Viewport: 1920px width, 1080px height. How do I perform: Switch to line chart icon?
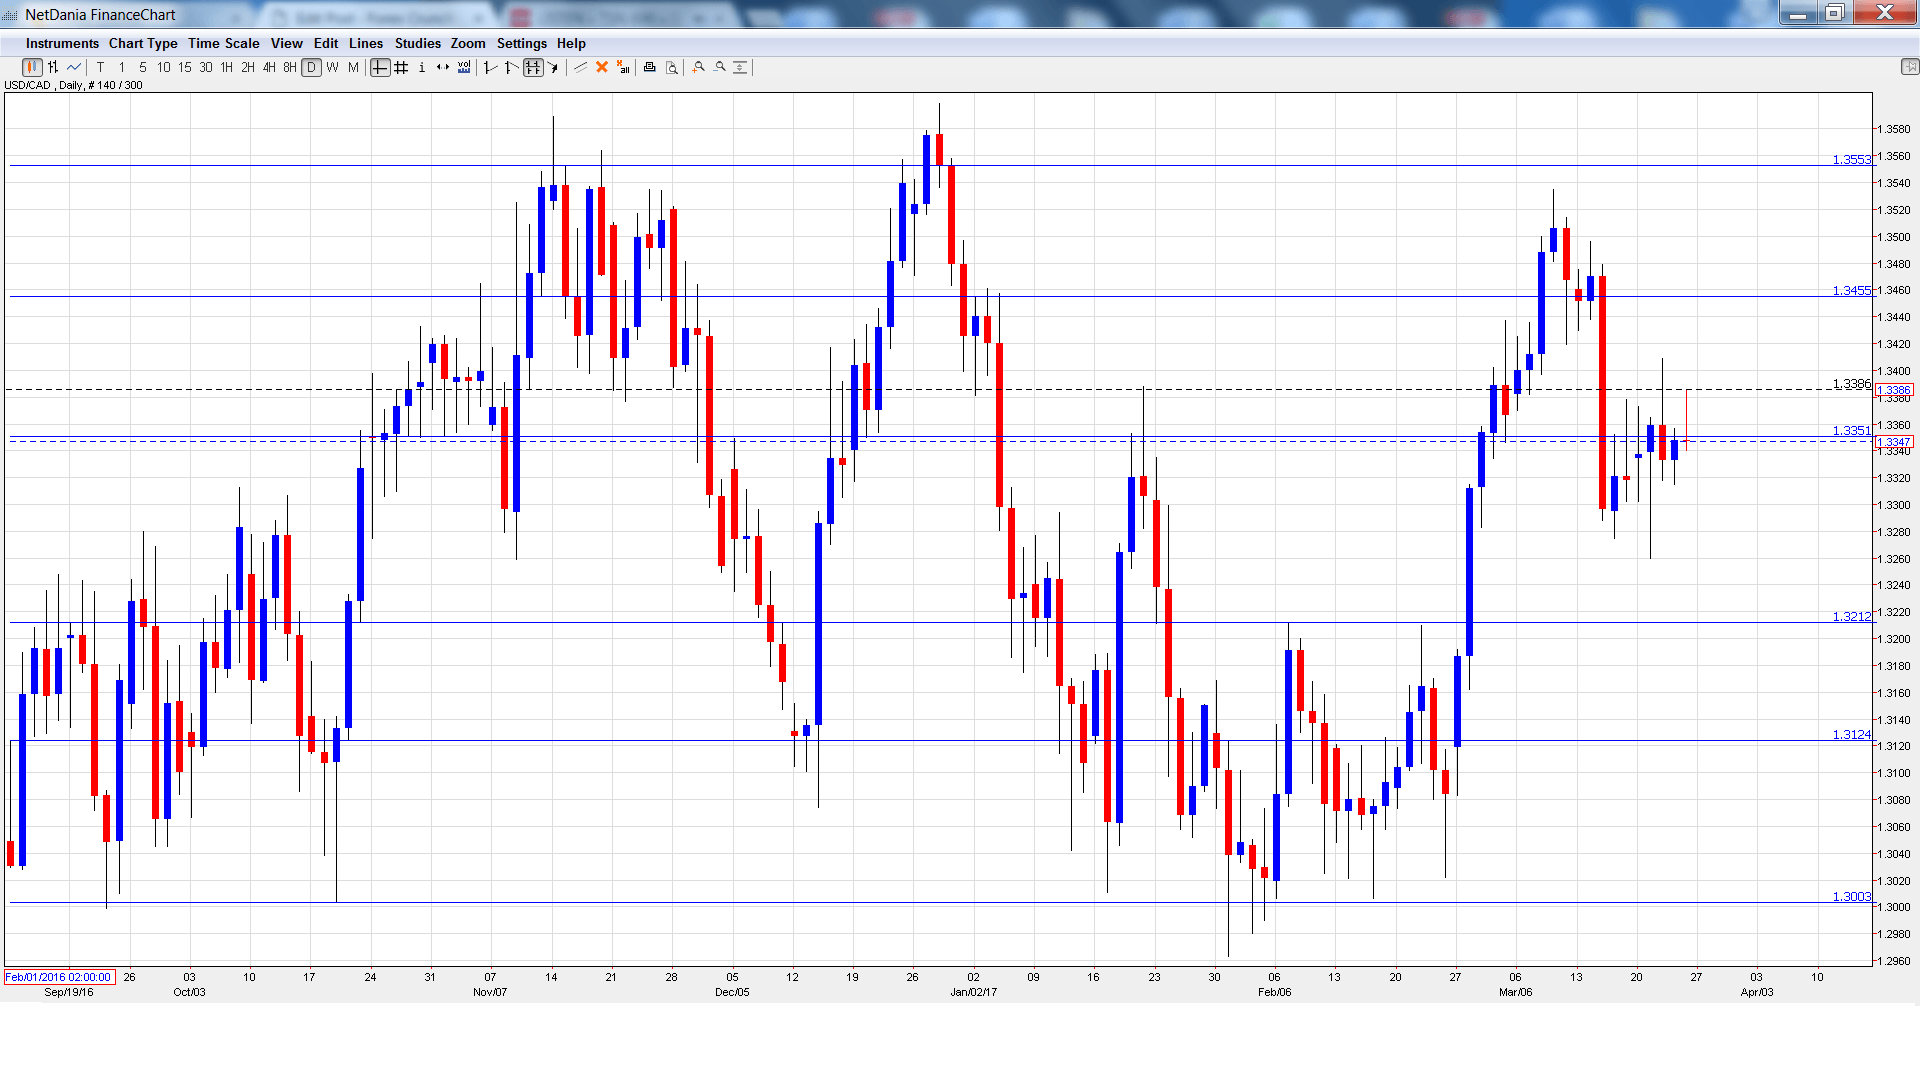(x=74, y=67)
